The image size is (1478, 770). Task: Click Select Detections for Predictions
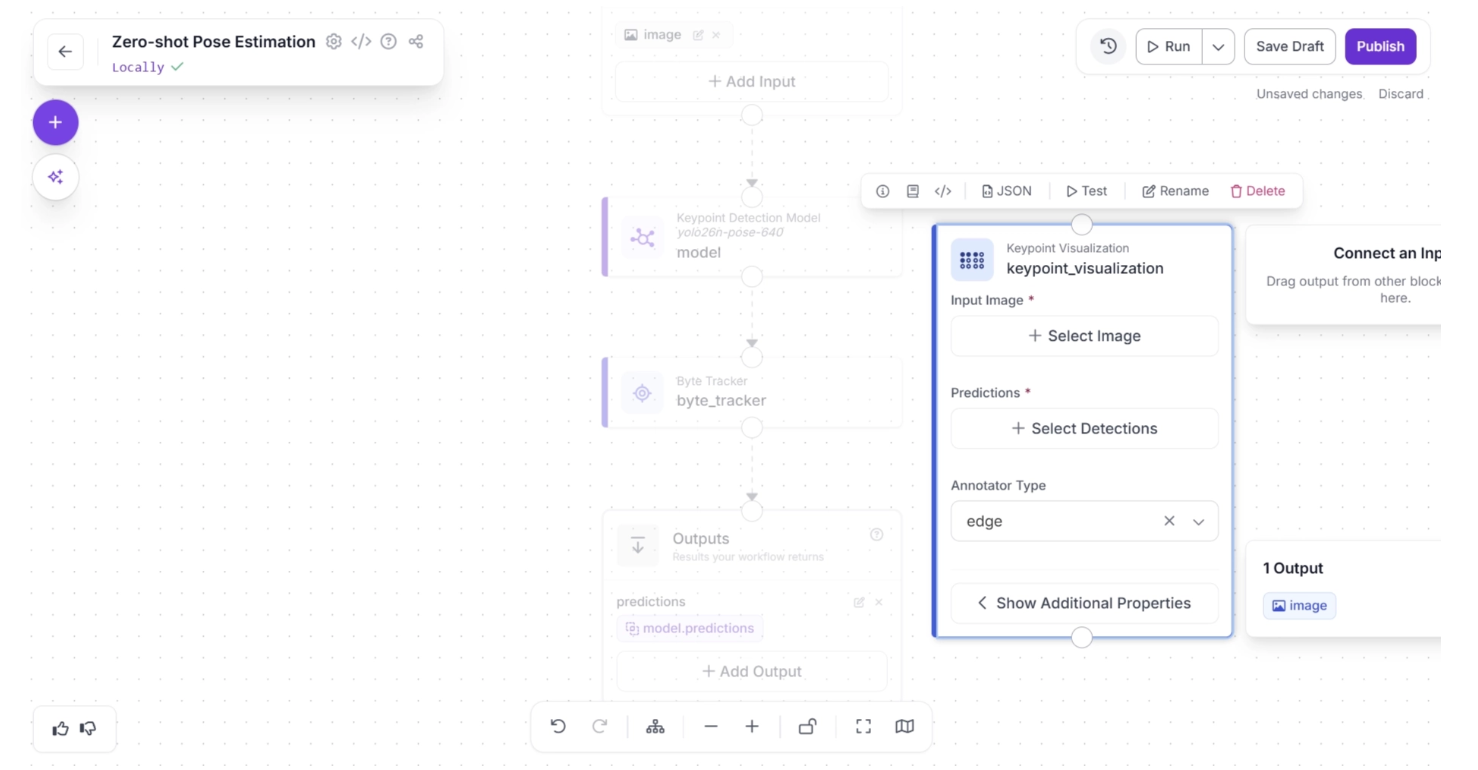coord(1084,428)
